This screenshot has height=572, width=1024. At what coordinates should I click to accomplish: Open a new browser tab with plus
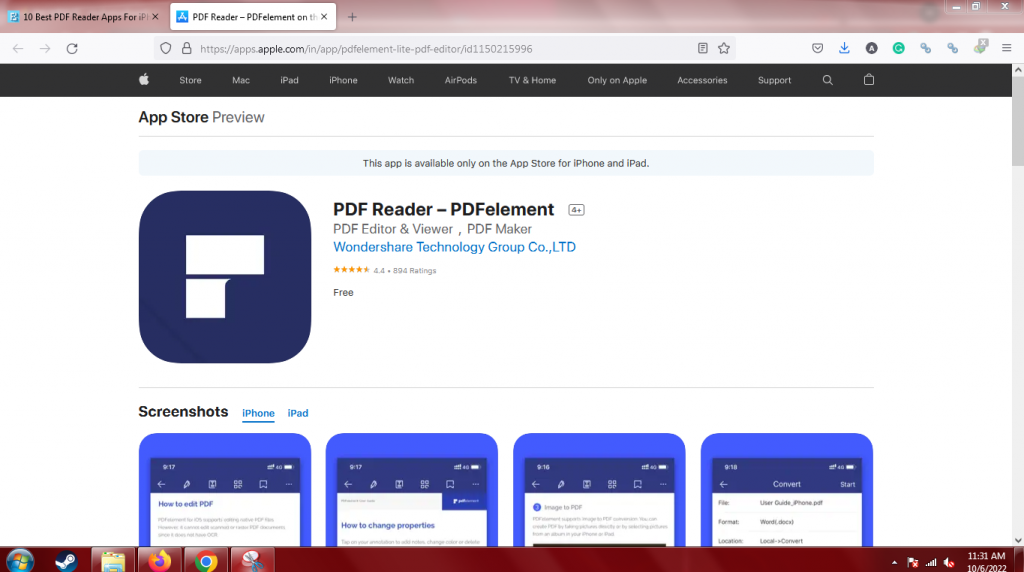[x=352, y=17]
